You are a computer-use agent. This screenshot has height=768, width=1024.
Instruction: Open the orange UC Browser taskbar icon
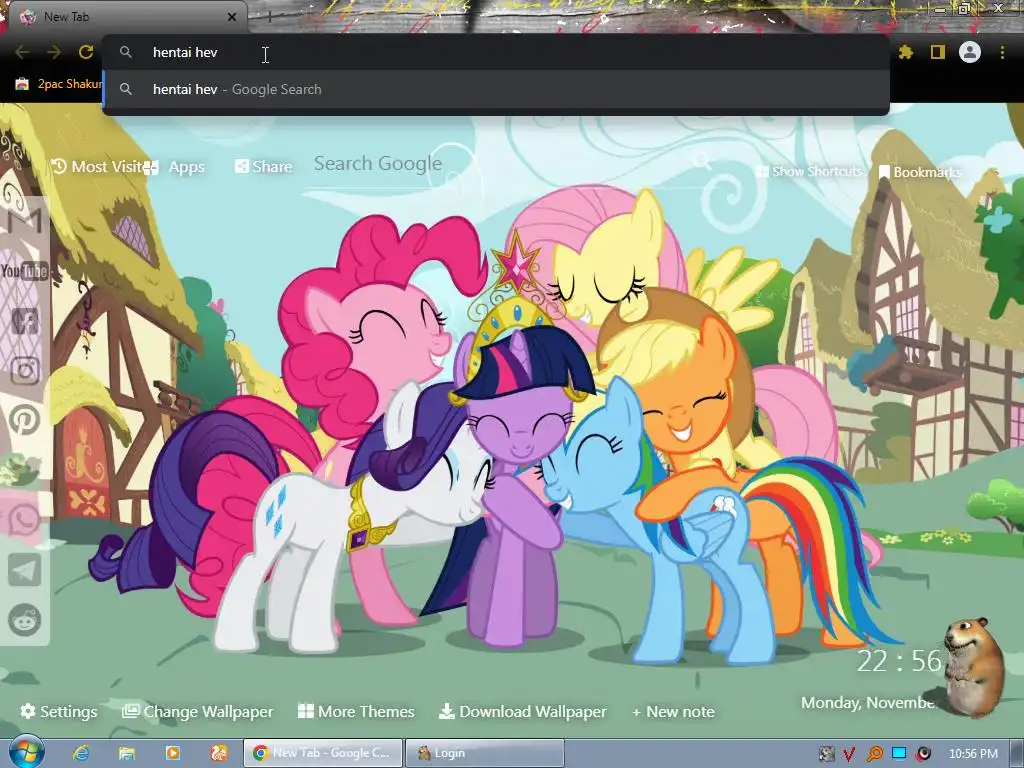(219, 753)
